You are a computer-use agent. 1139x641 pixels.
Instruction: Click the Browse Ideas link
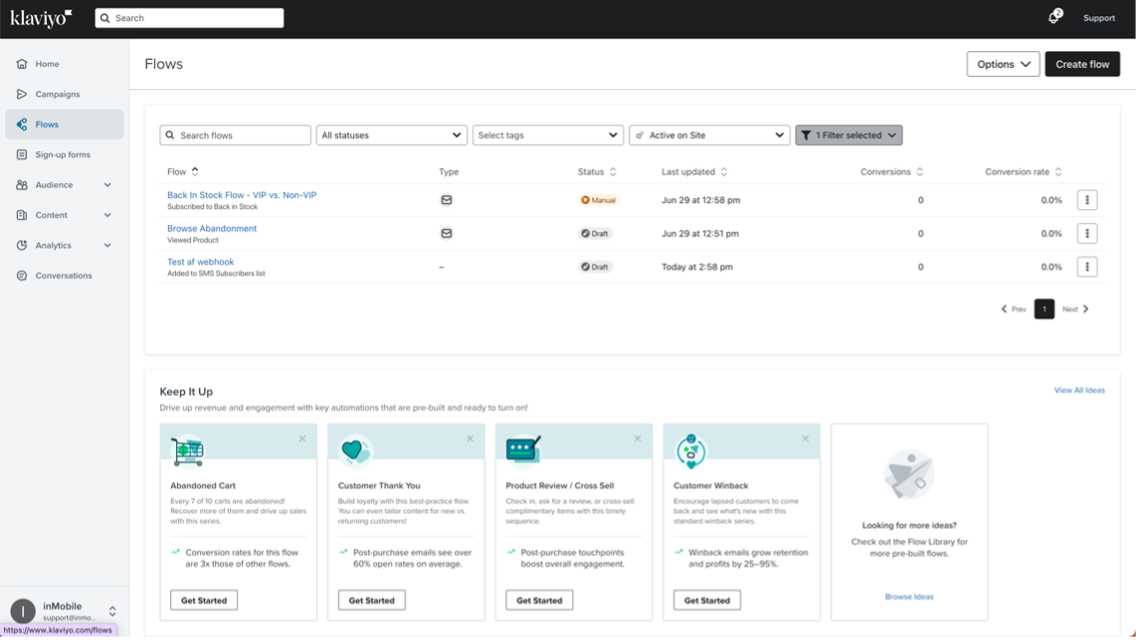909,597
